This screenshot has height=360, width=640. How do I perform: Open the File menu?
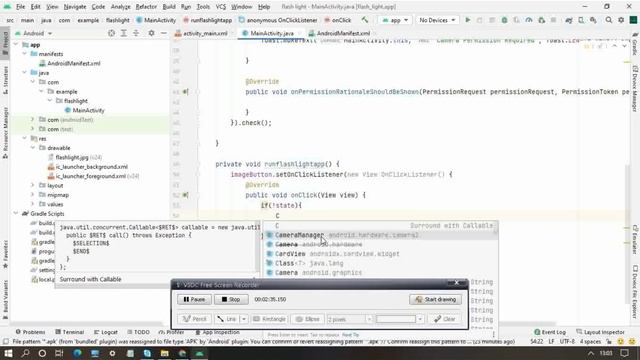click(20, 7)
